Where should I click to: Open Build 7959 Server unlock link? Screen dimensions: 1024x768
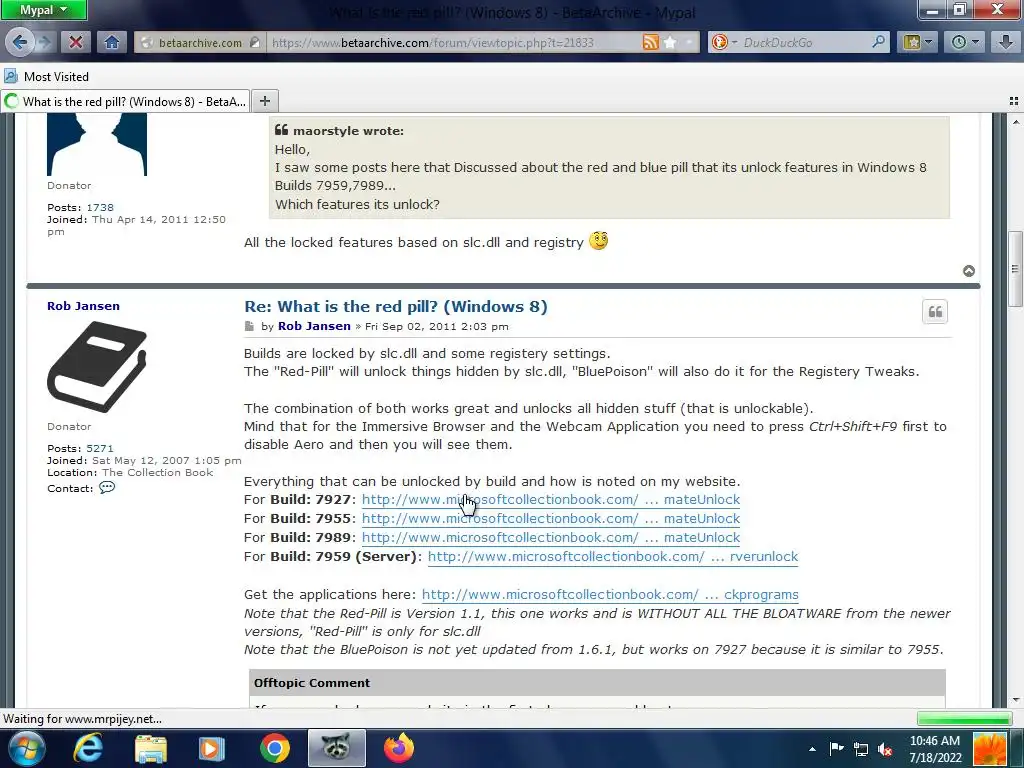coord(613,556)
